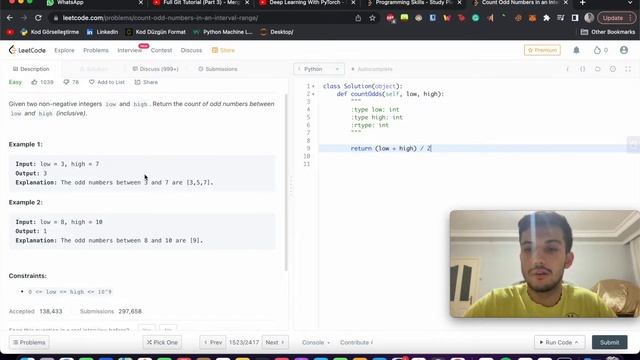Image resolution: width=640 pixels, height=360 pixels.
Task: Enter fullscreen editor mode icon
Action: coord(628,69)
